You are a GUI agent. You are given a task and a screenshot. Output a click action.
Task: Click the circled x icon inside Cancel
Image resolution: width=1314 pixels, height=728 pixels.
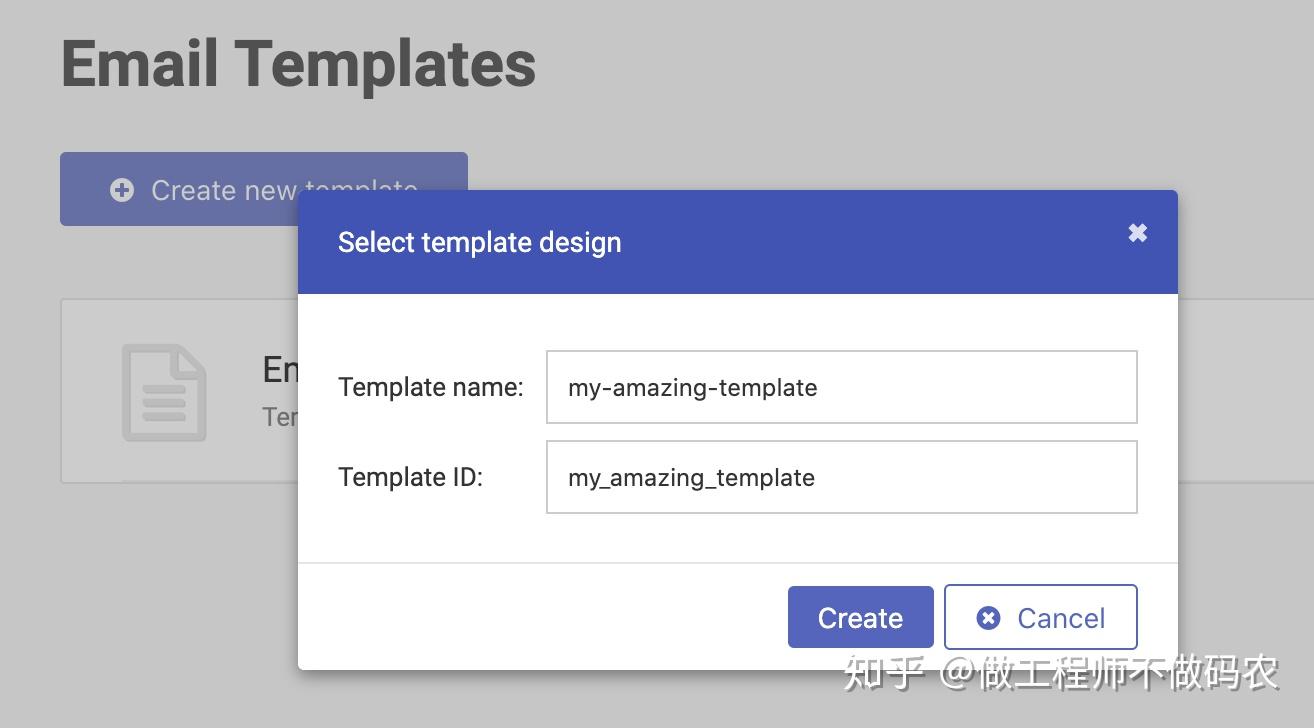pos(988,618)
